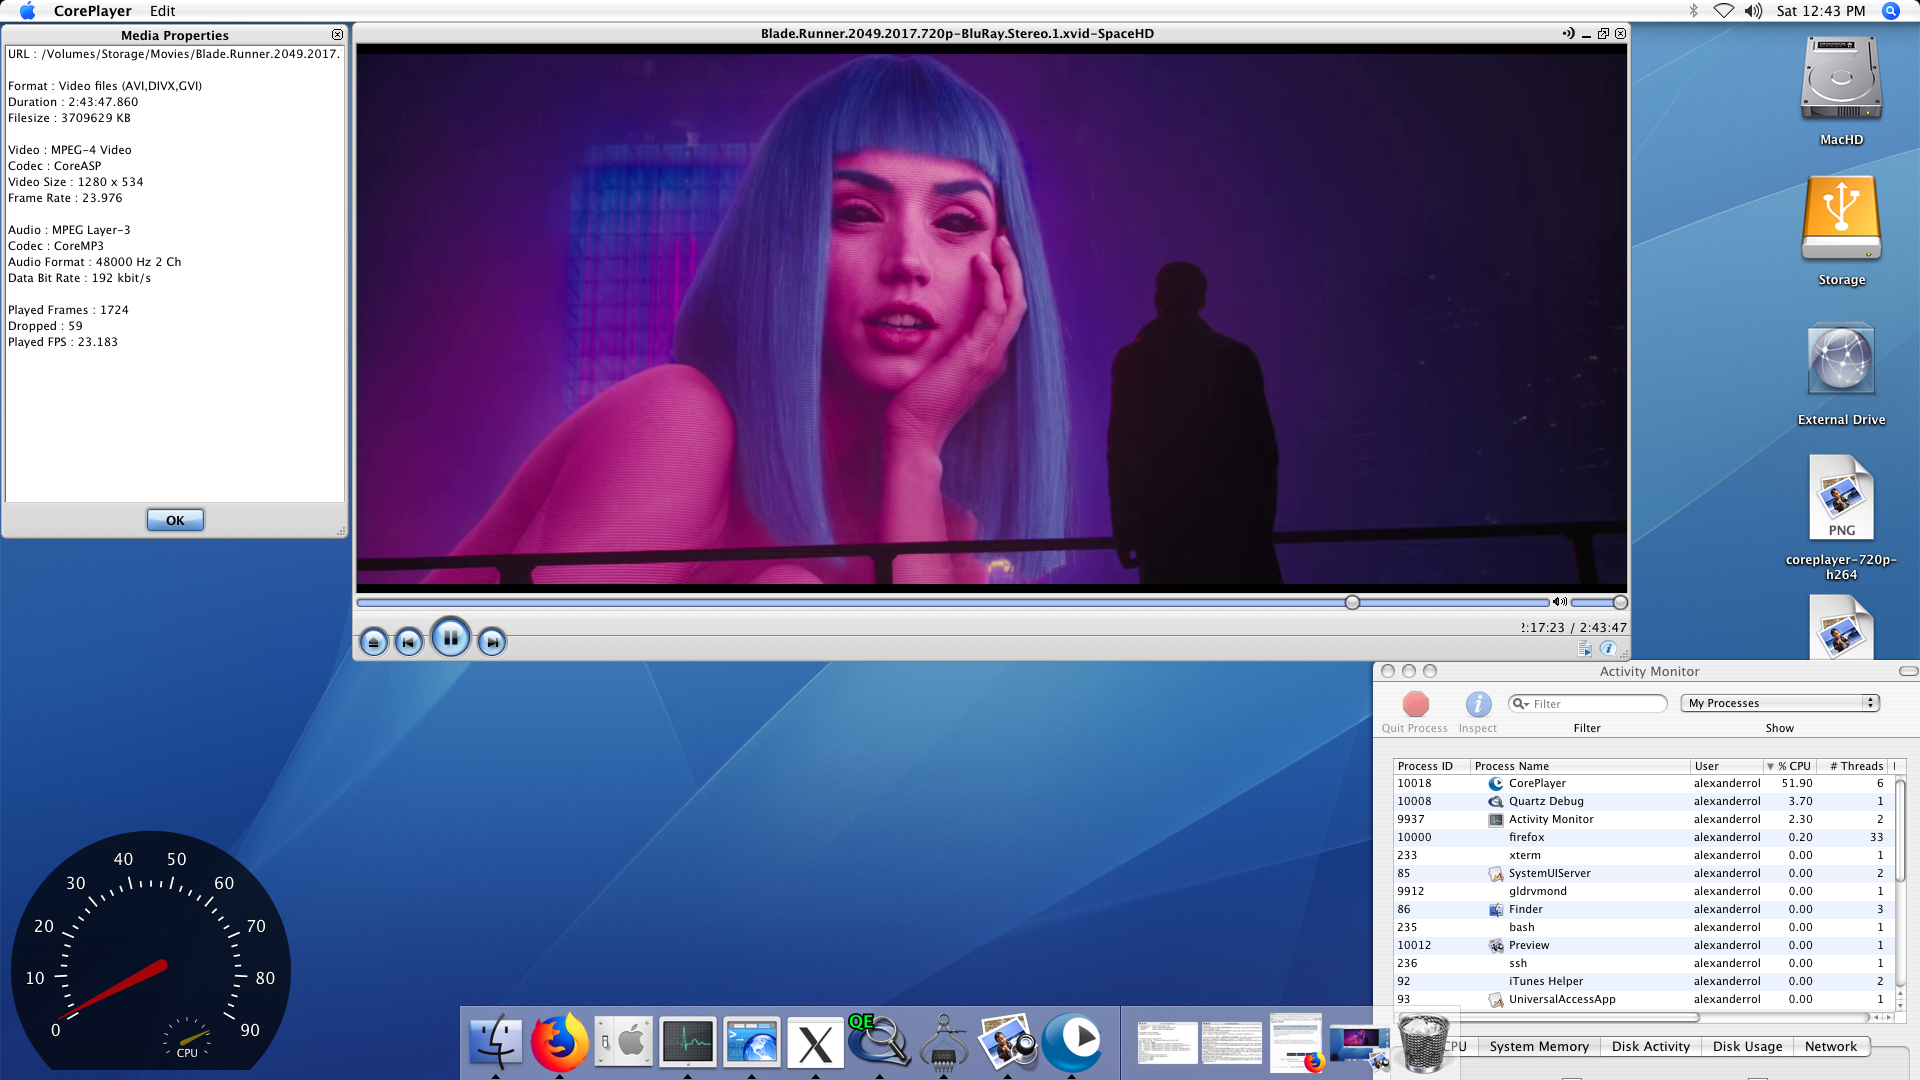Open CorePlayer from the Dock
This screenshot has width=1920, height=1080.
tap(1072, 1040)
